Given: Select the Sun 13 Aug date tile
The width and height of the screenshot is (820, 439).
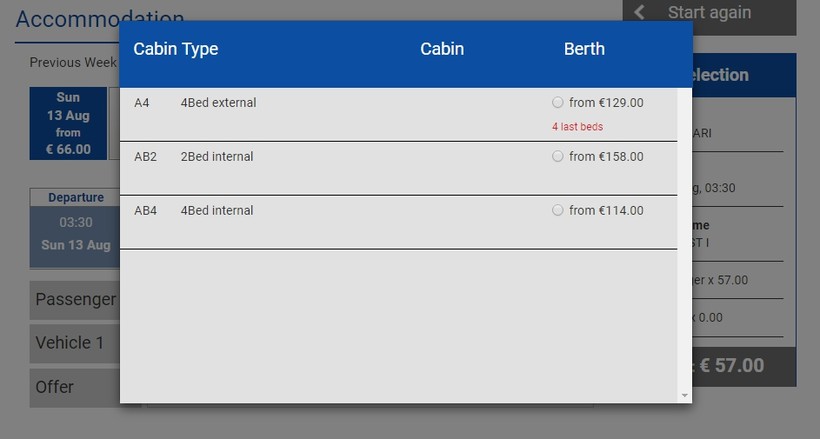Looking at the screenshot, I should coord(68,123).
